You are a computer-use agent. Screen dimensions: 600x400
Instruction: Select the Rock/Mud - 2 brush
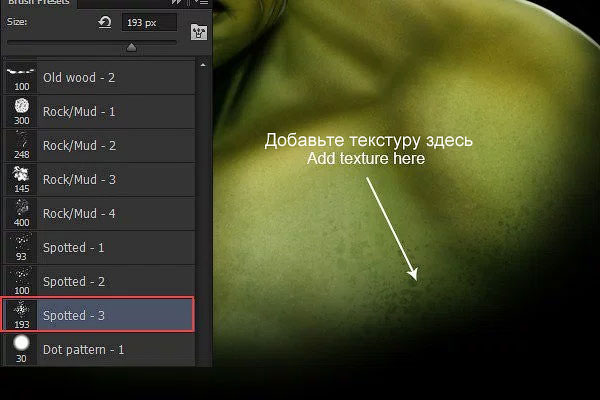point(99,146)
